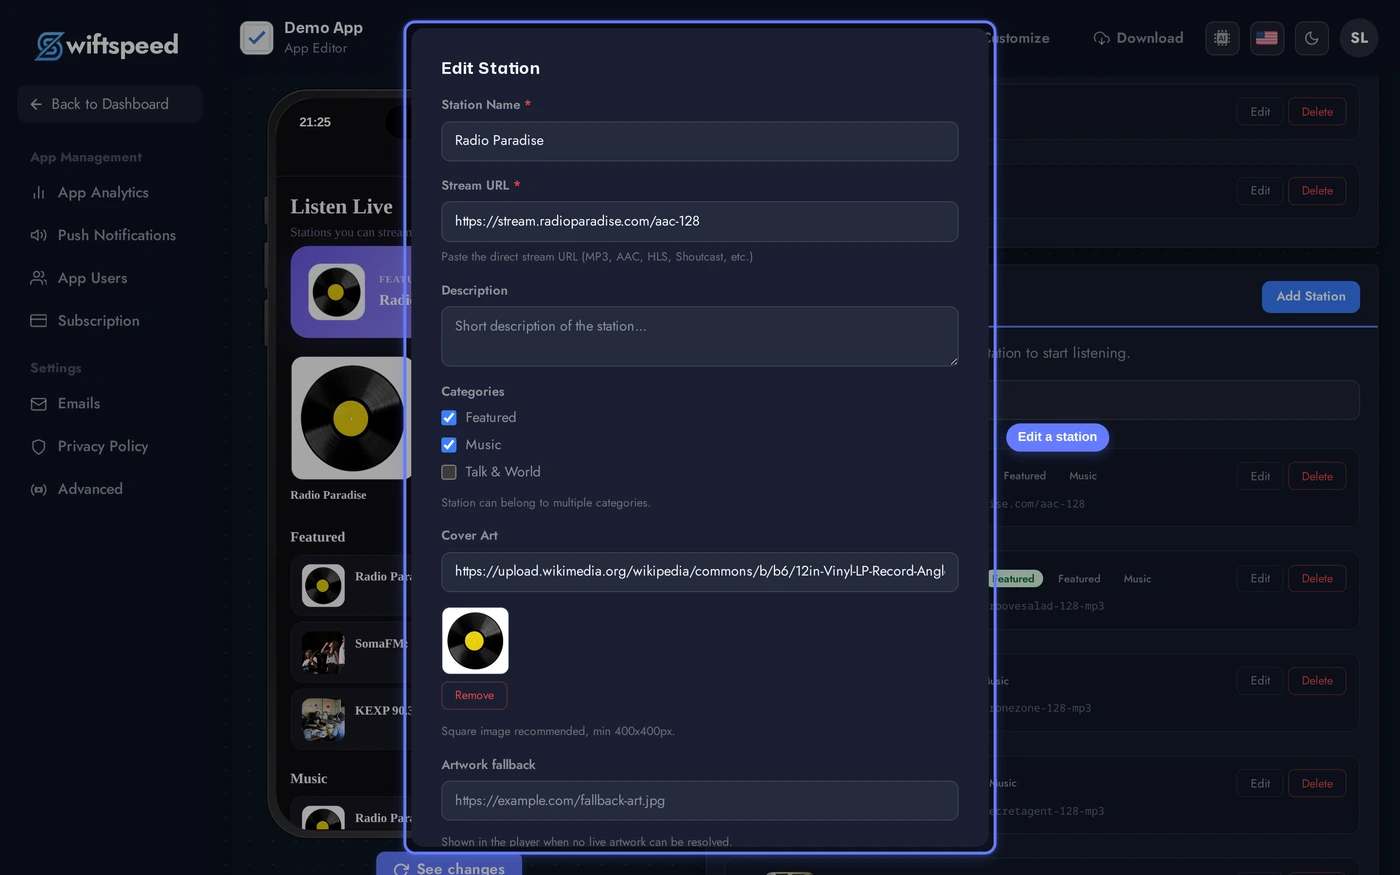Click the 'Listen Live' heading in preview
This screenshot has width=1400, height=875.
click(x=341, y=207)
